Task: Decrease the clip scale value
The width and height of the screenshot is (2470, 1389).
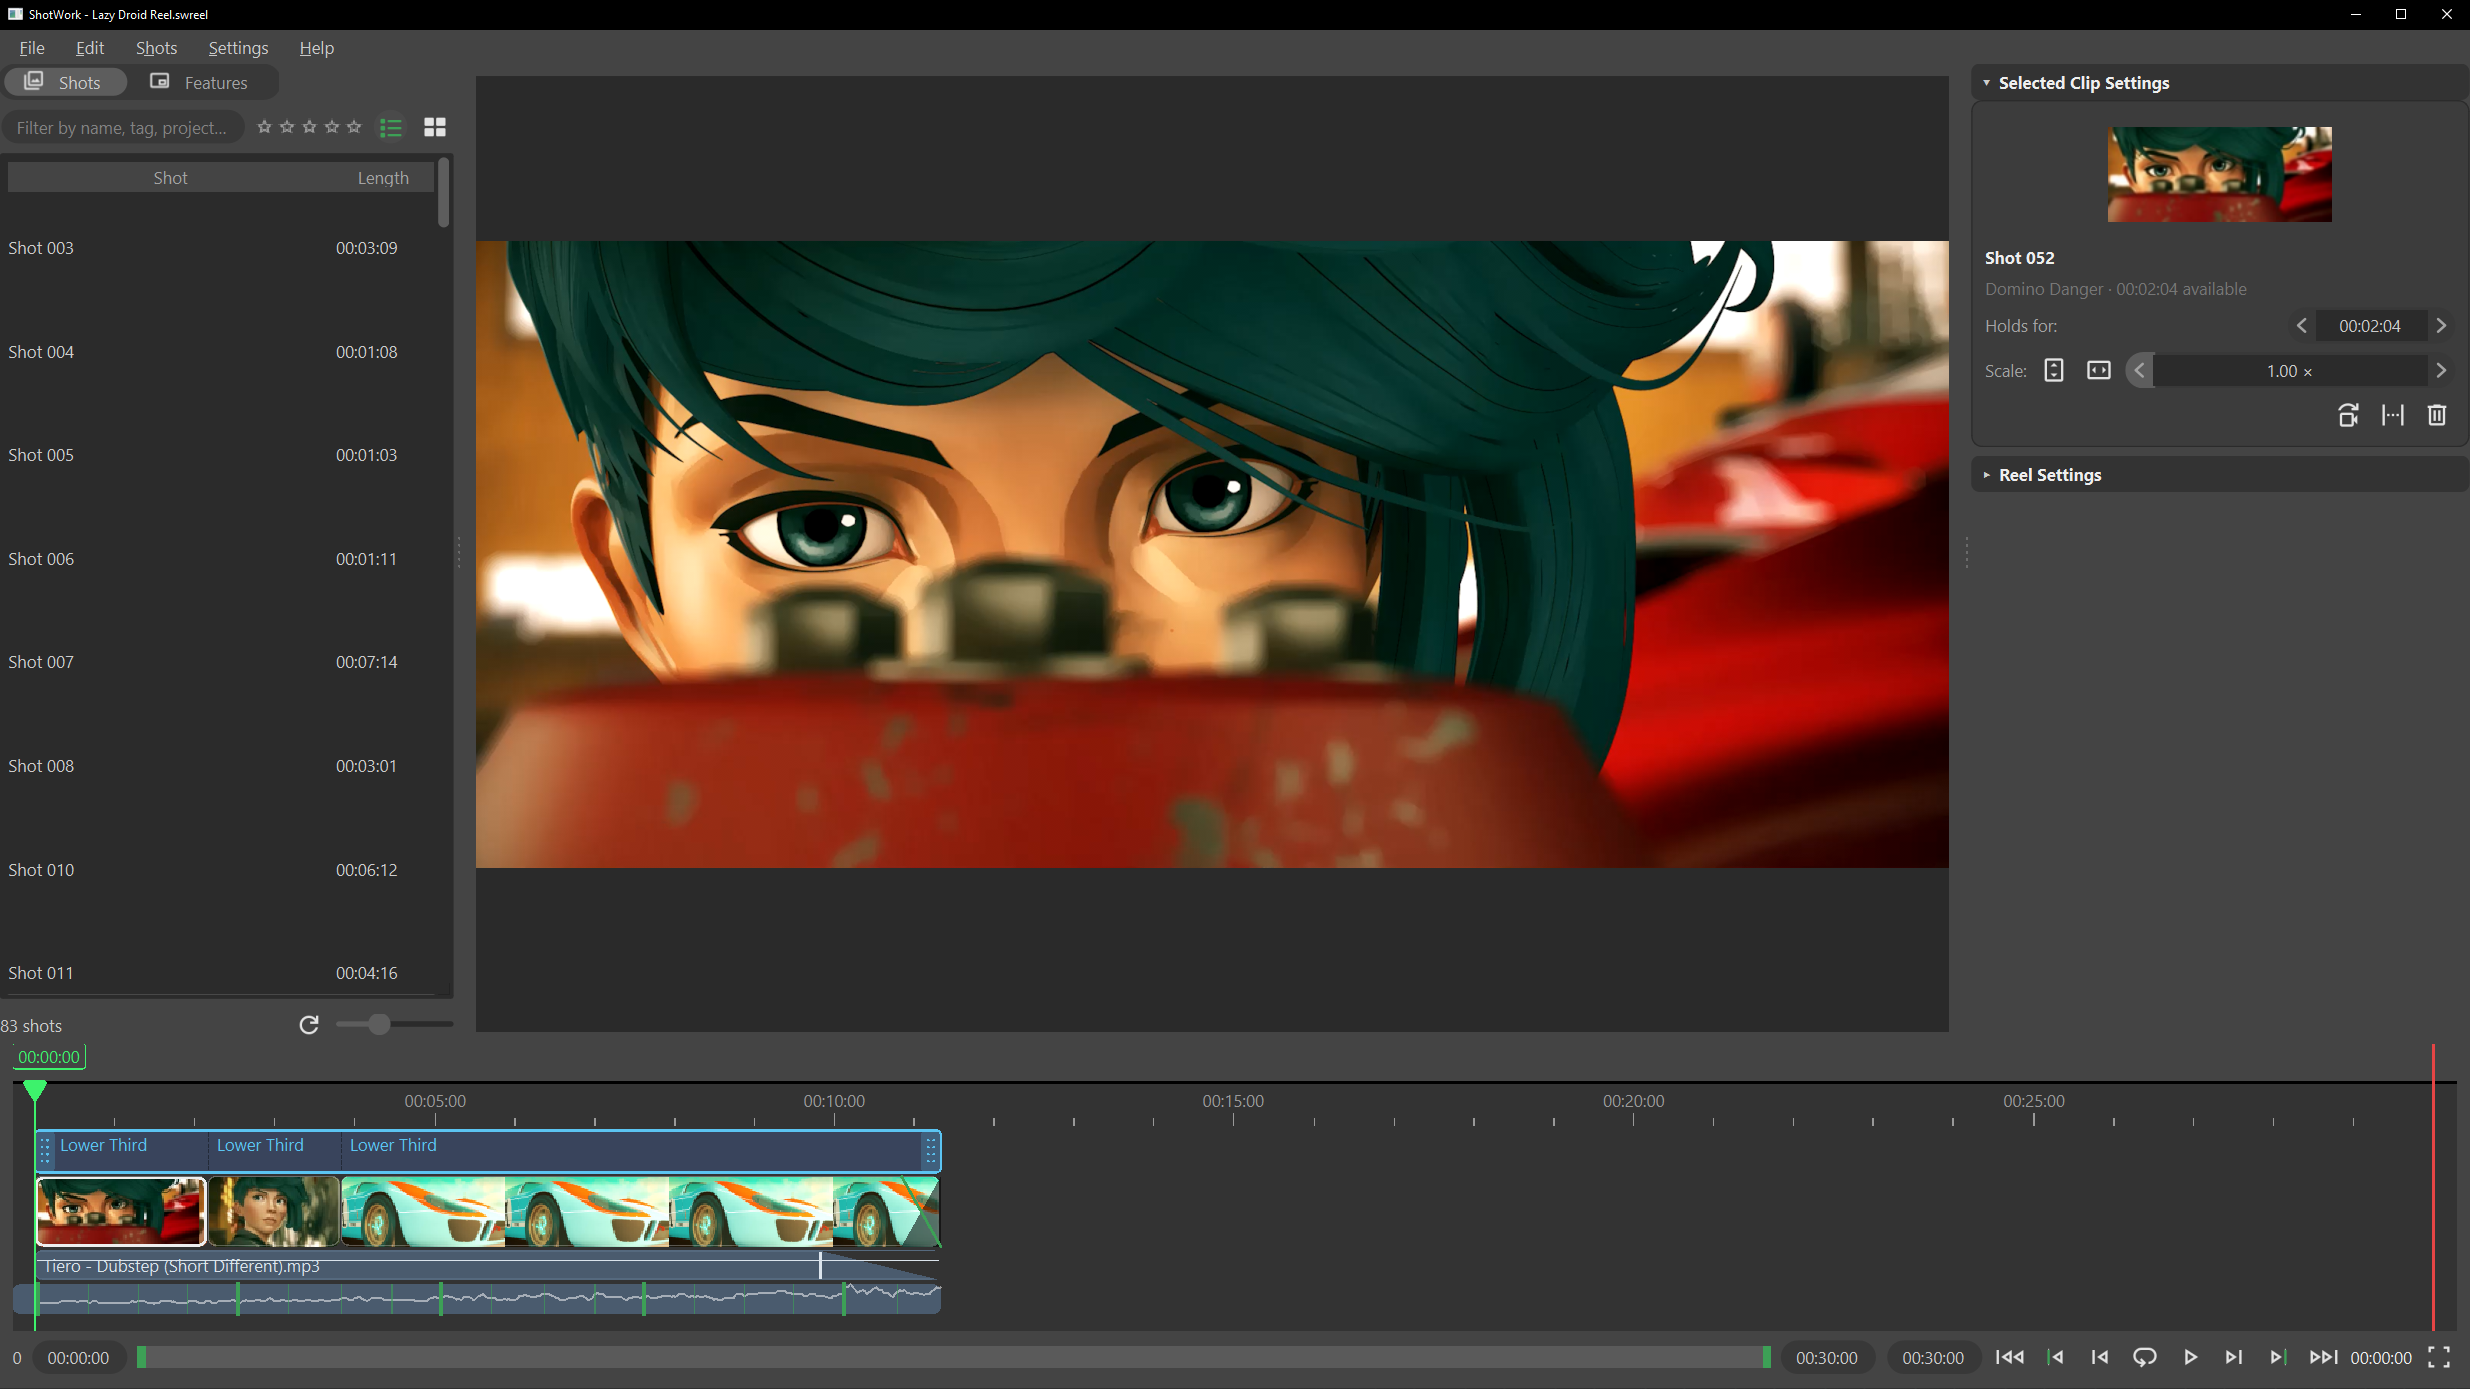Action: pyautogui.click(x=2140, y=371)
